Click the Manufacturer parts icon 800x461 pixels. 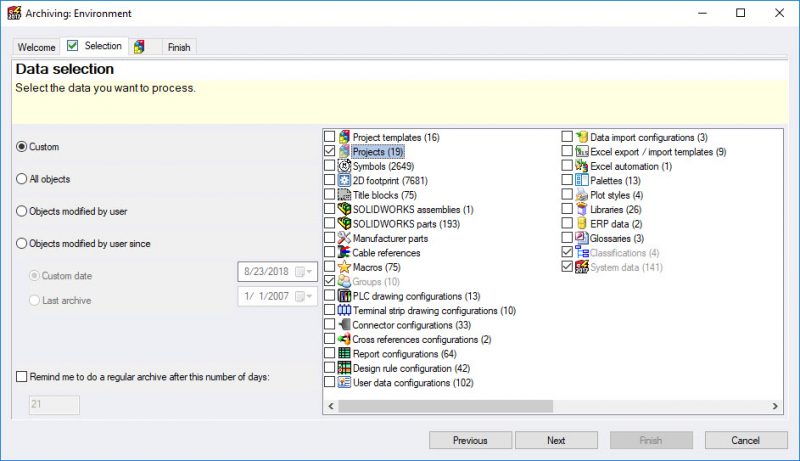click(x=344, y=238)
